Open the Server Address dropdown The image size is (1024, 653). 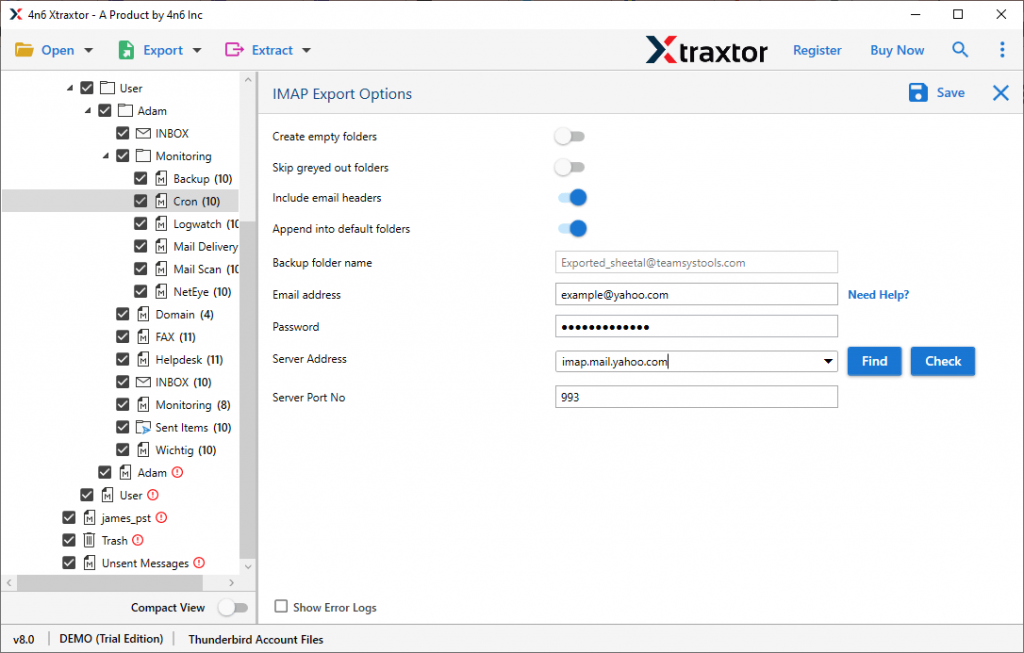(x=828, y=361)
